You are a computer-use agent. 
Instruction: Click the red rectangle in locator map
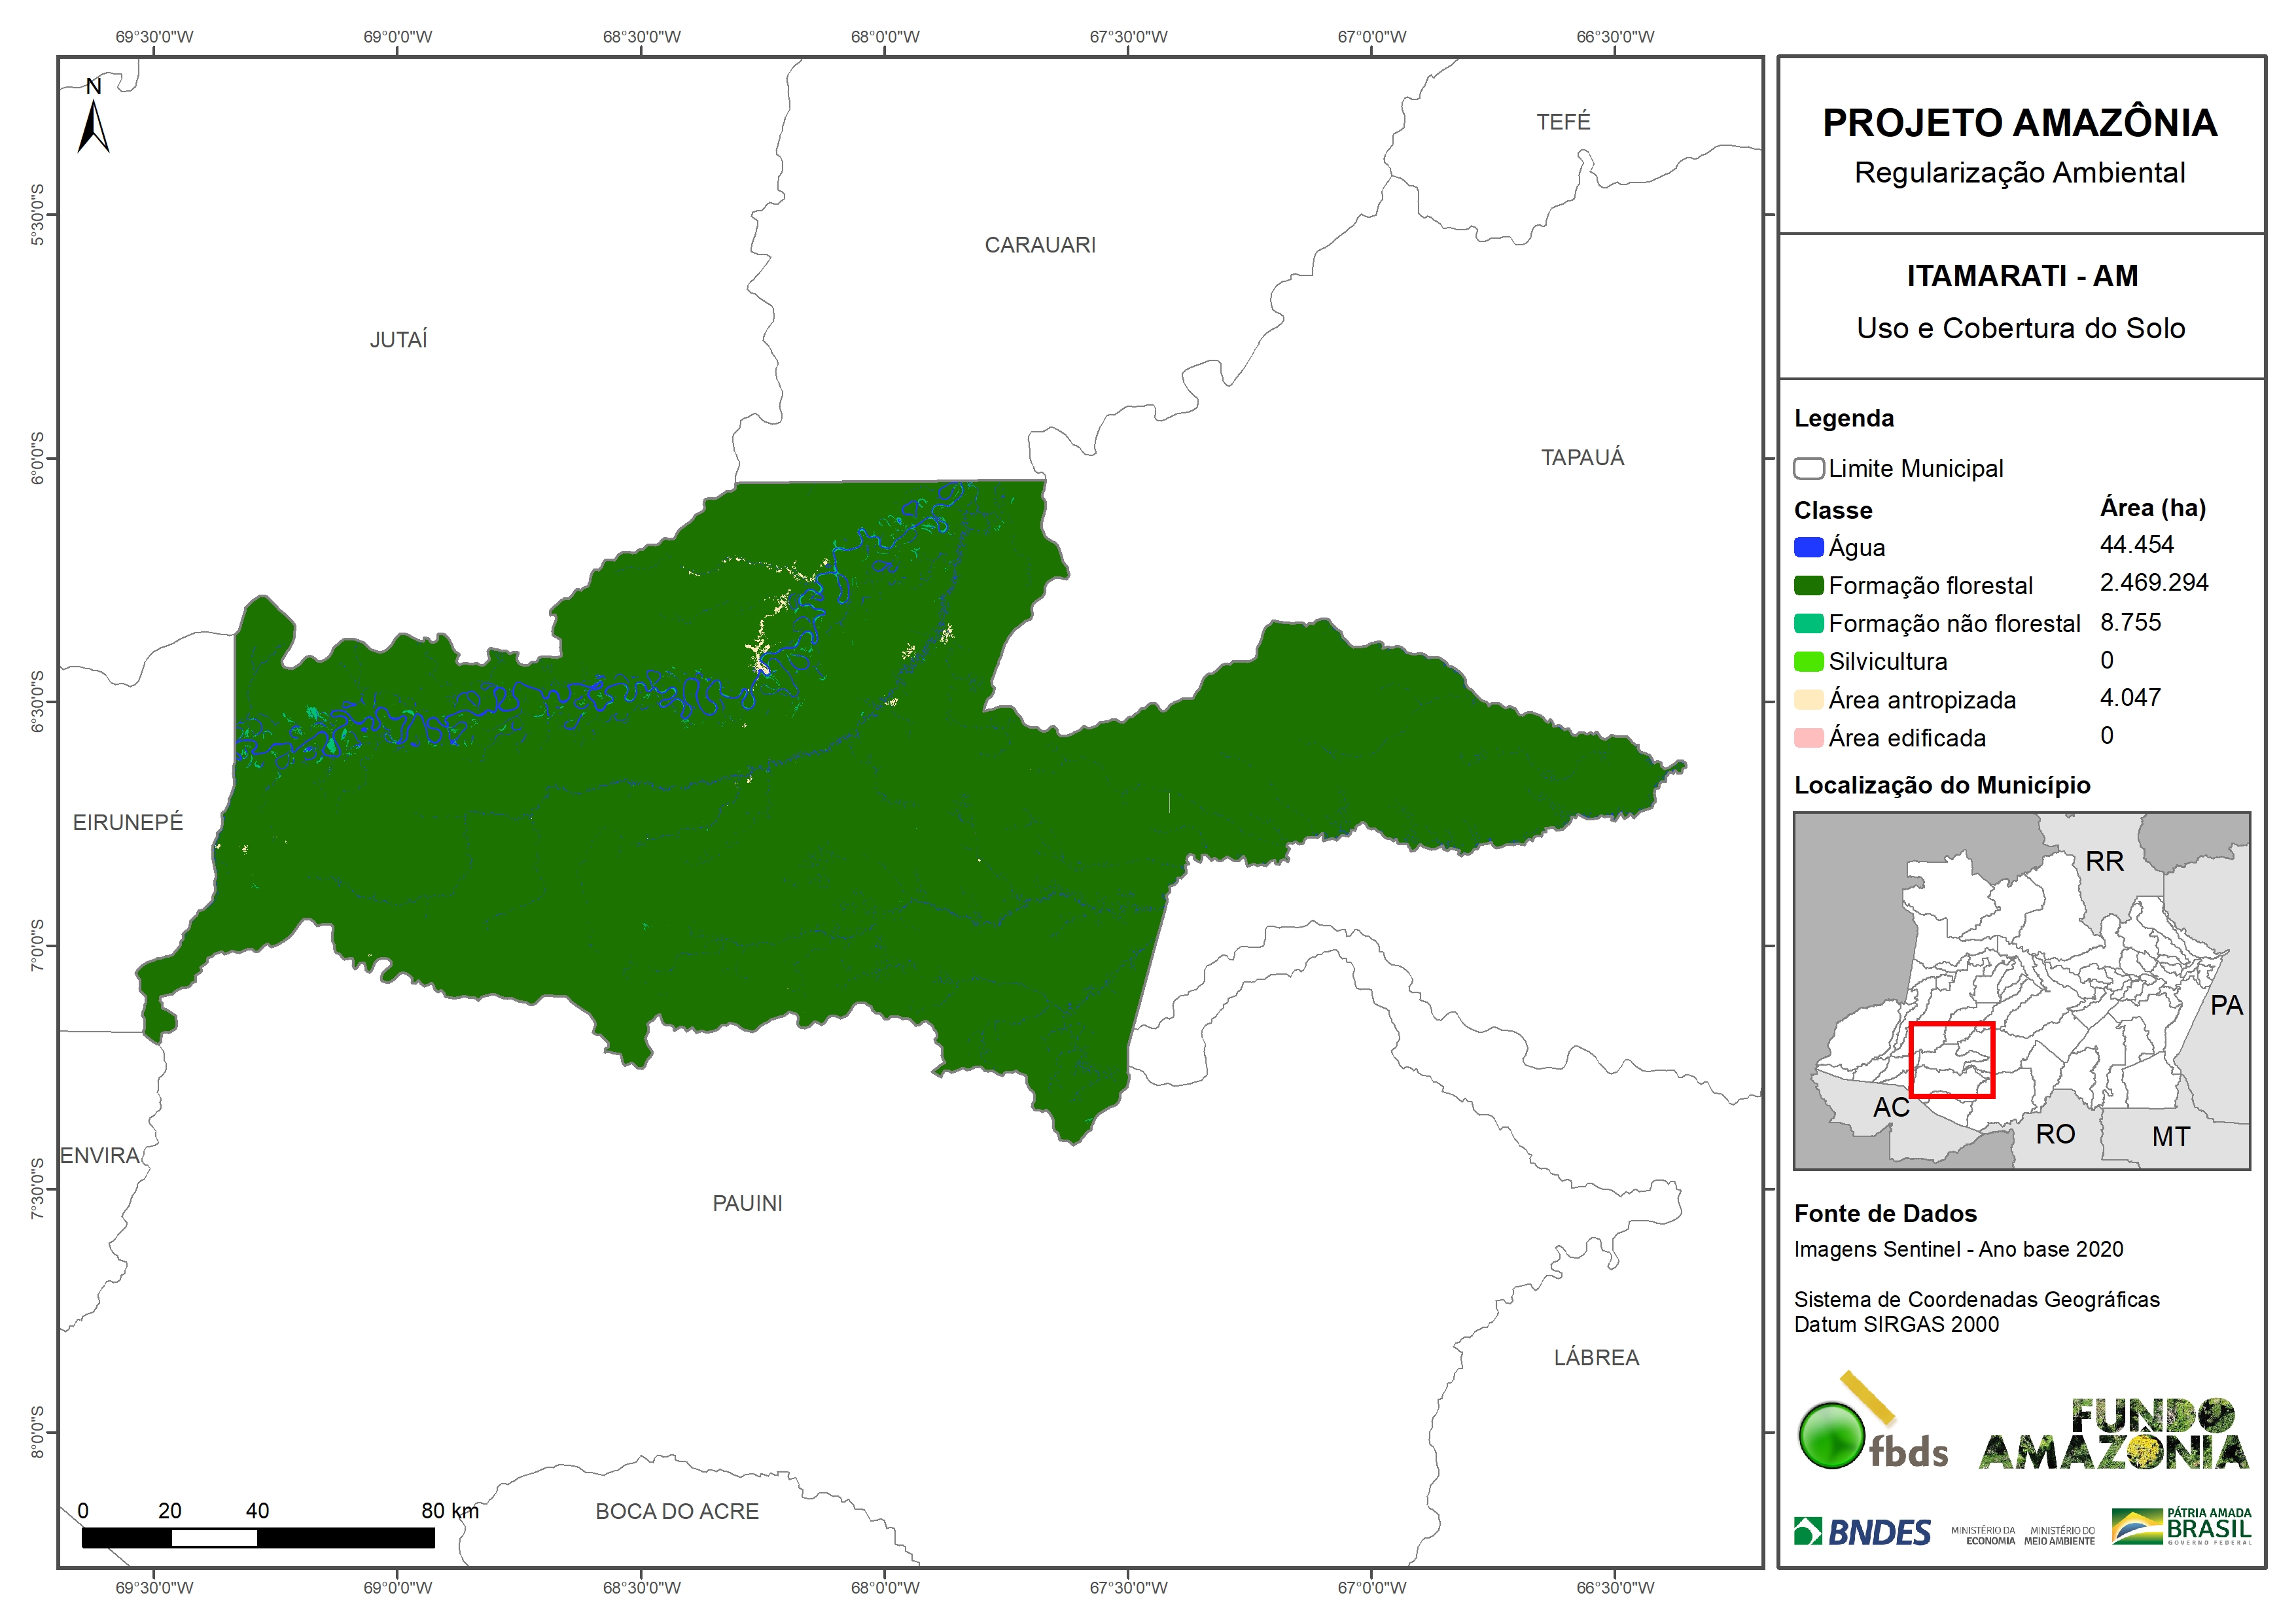click(x=1951, y=1060)
